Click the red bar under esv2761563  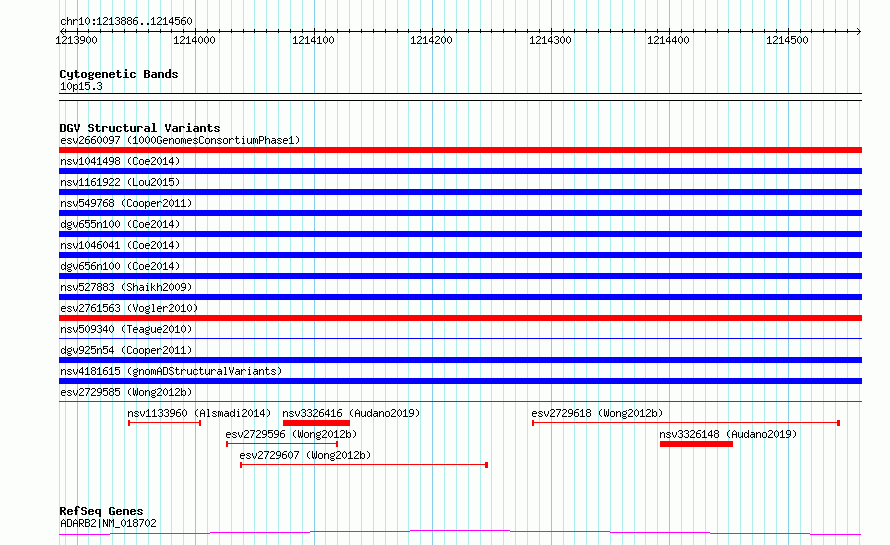point(460,318)
